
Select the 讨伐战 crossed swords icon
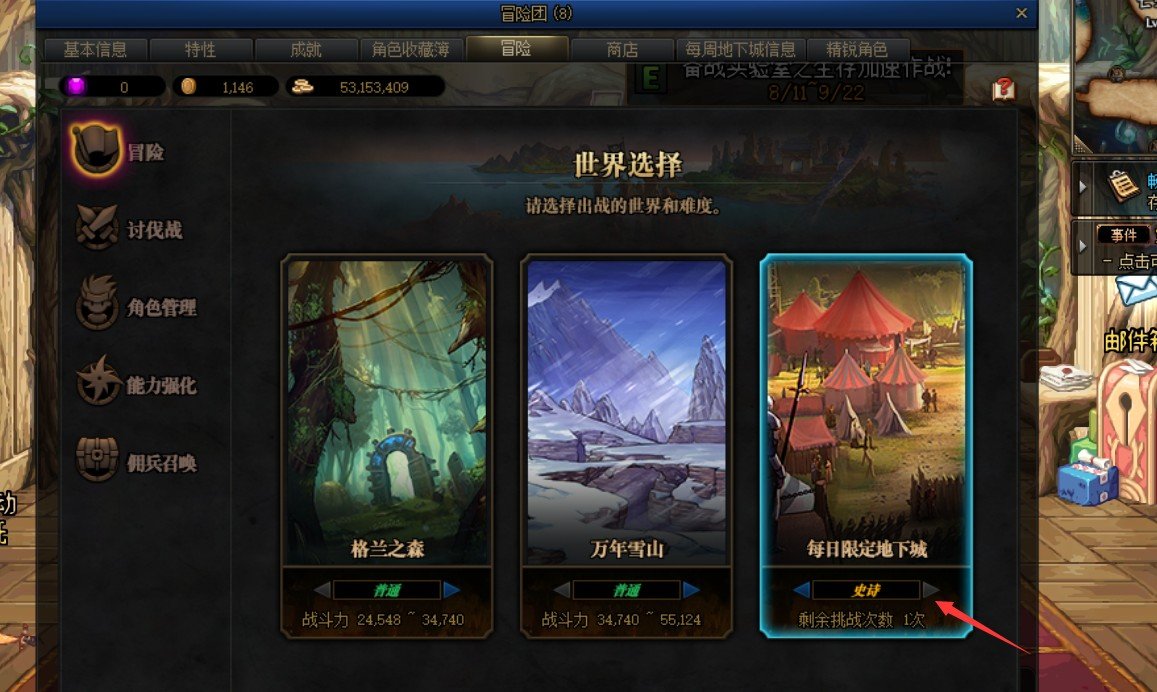(97, 226)
